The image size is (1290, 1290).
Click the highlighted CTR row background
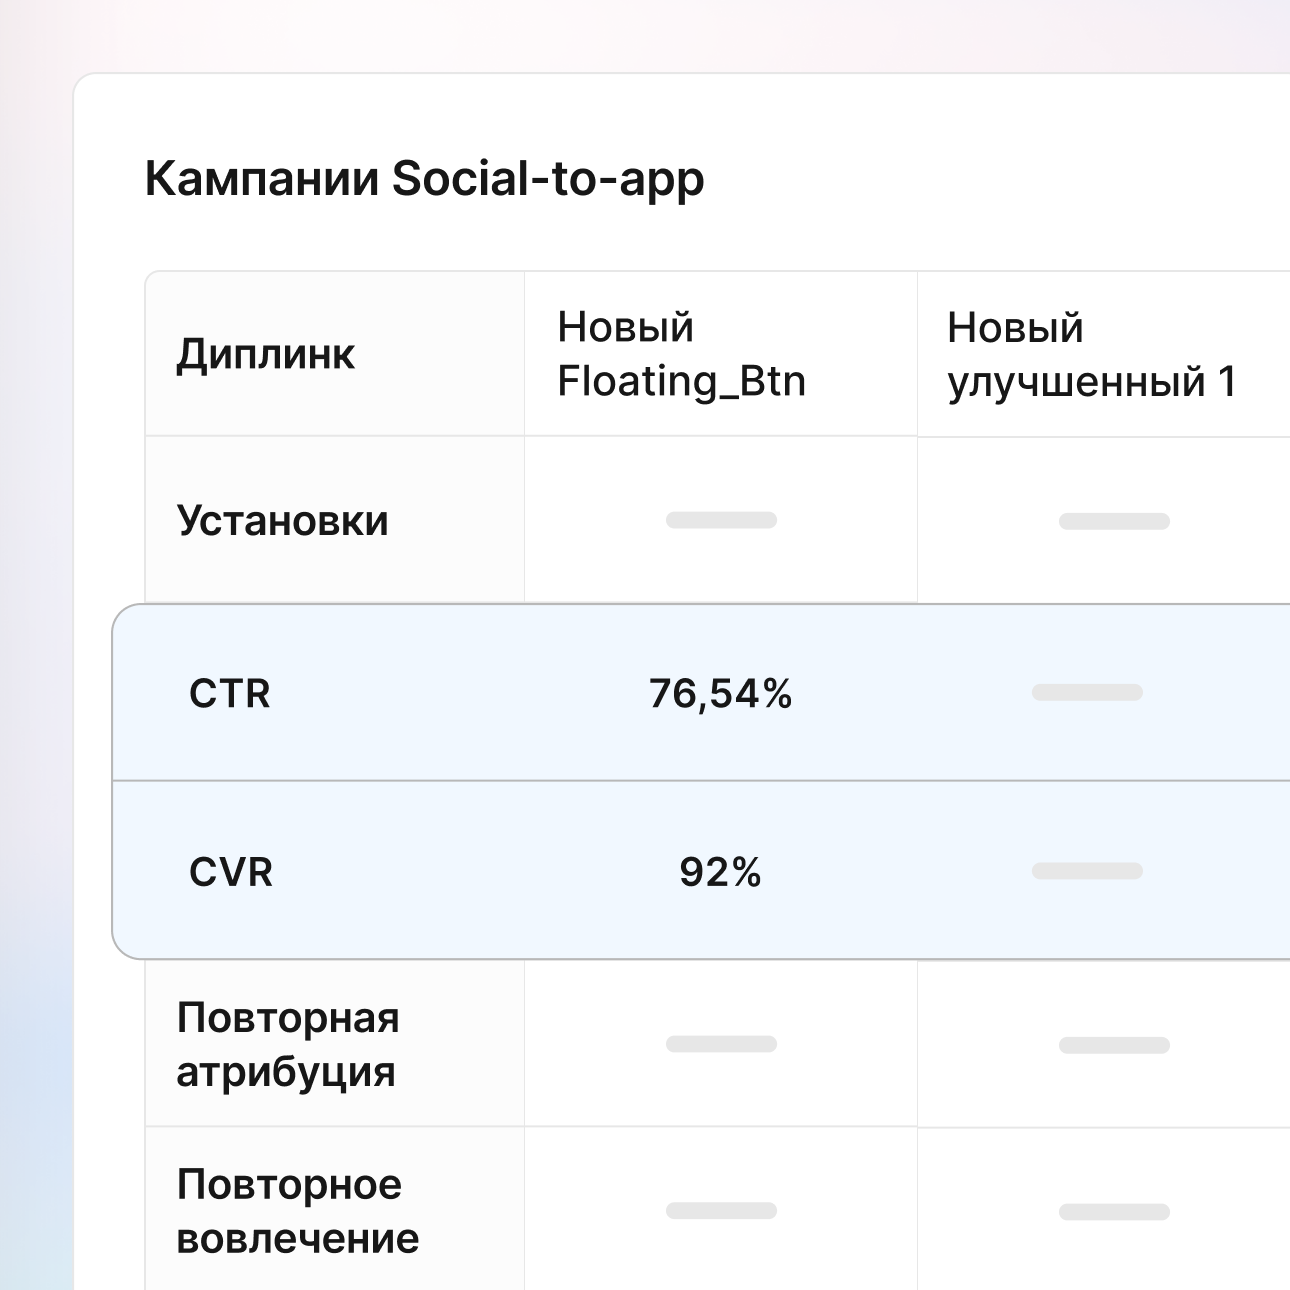coord(450,740)
